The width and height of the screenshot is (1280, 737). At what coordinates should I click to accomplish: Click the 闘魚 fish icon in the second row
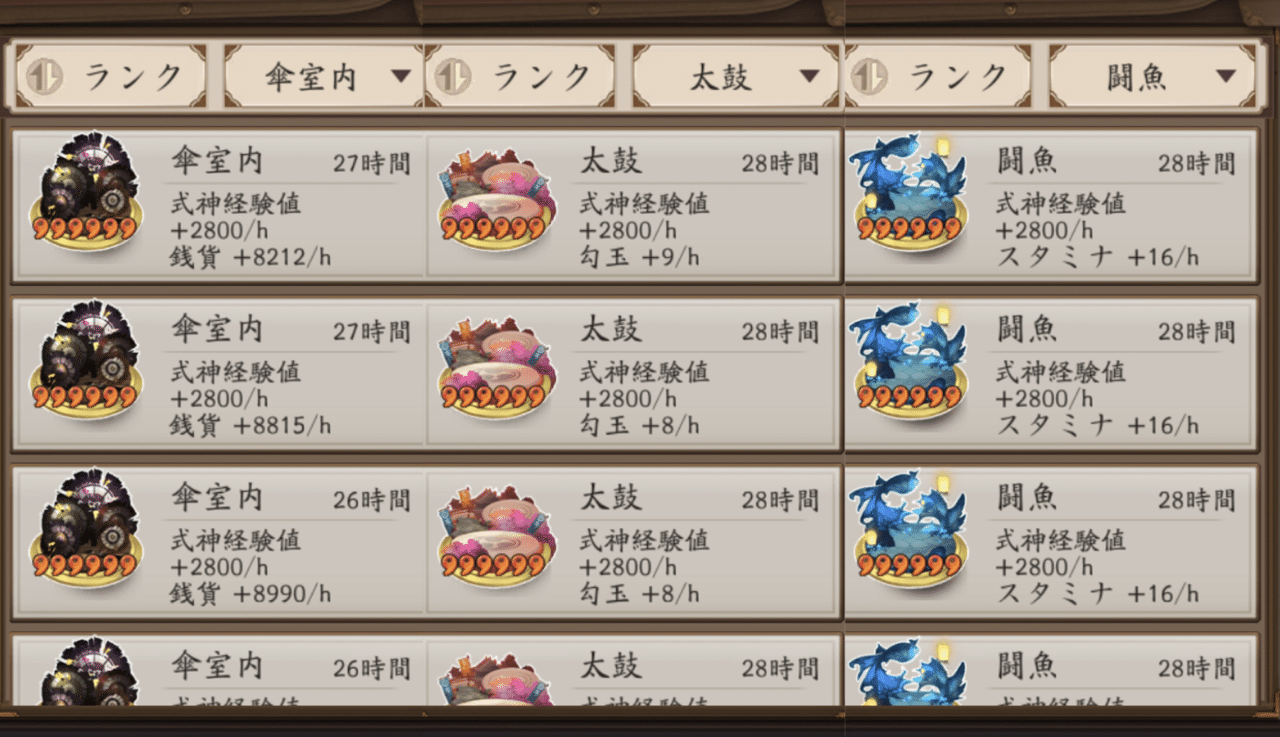(x=911, y=361)
